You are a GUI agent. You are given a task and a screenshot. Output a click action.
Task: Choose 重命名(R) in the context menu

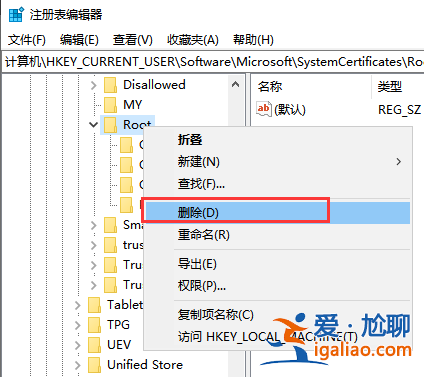[x=277, y=235]
